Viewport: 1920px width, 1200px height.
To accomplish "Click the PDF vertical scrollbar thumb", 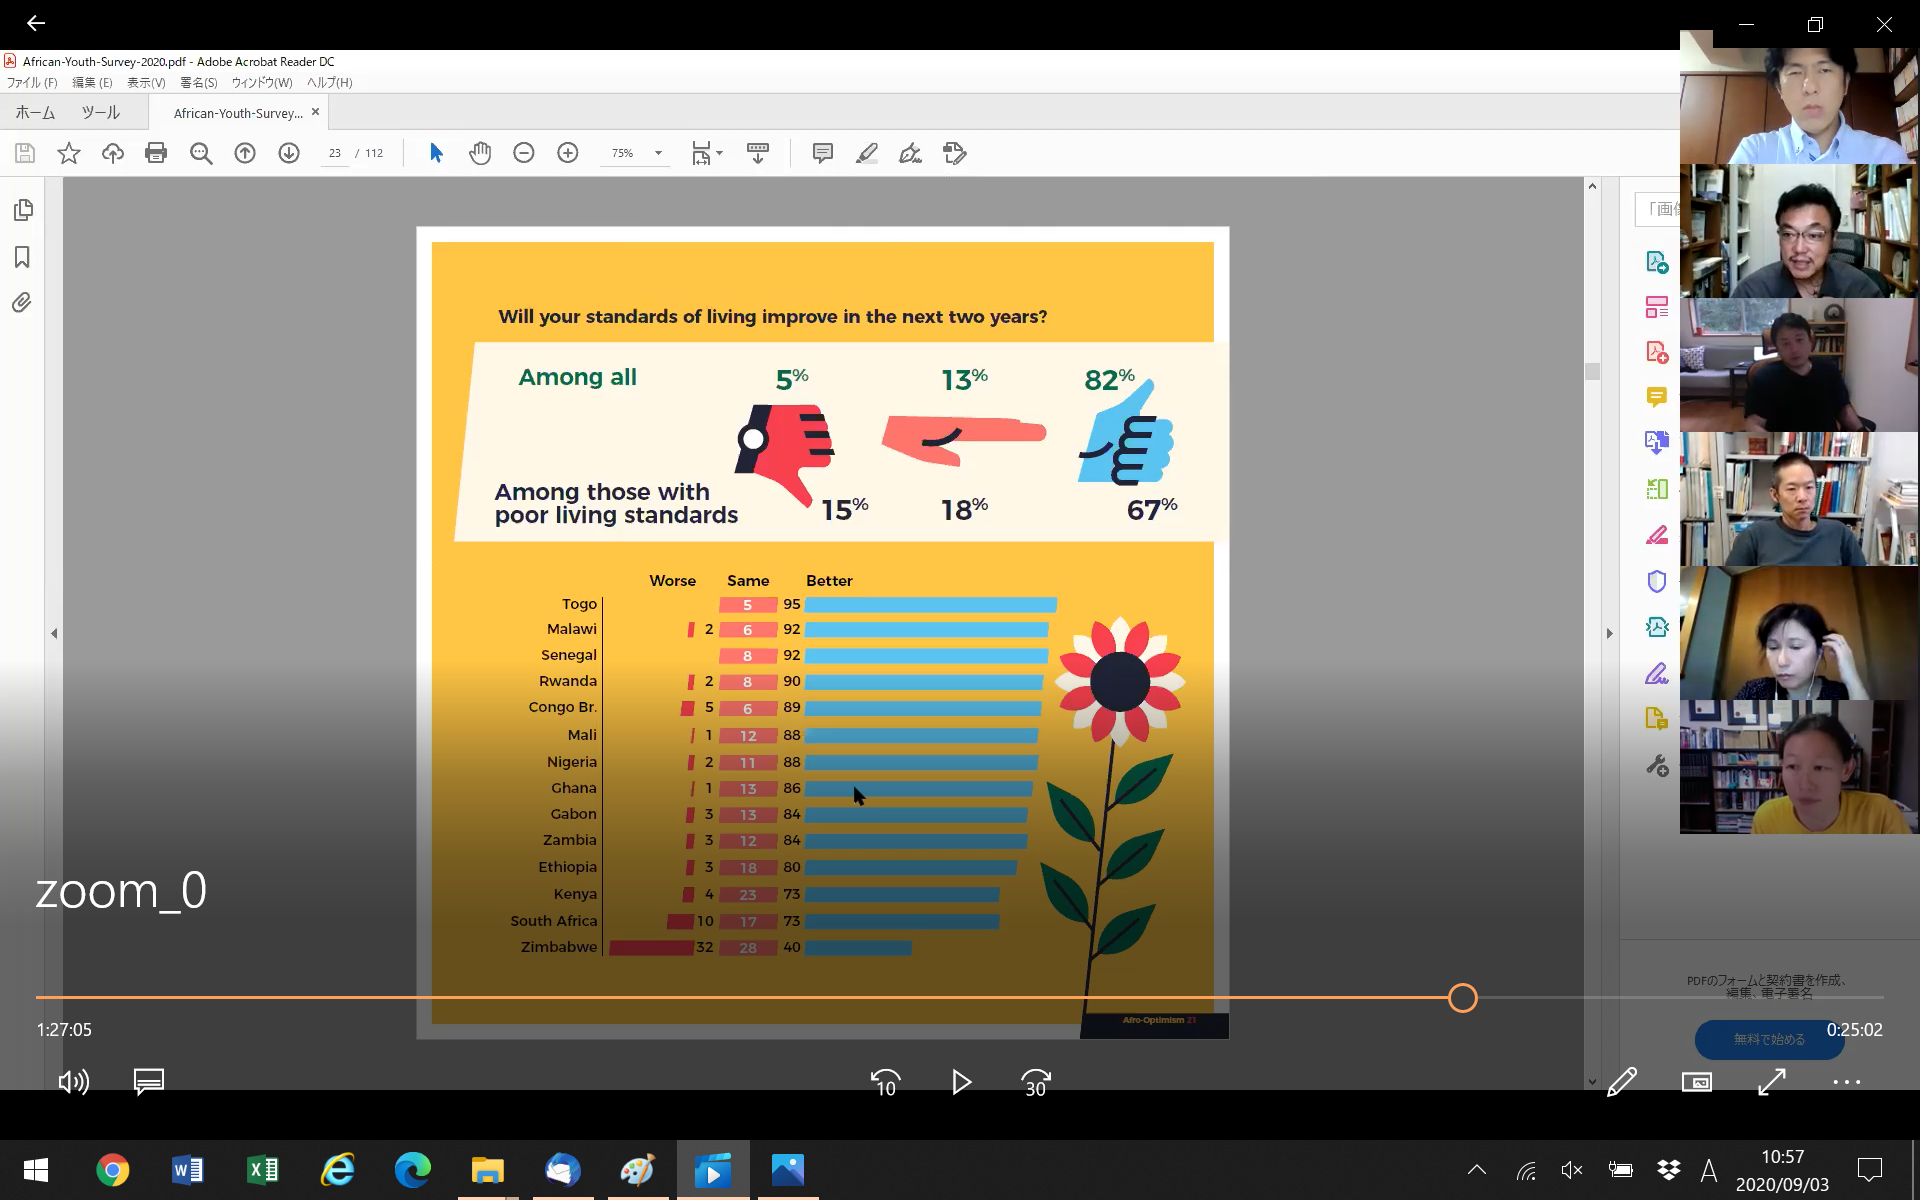I will pos(1592,371).
